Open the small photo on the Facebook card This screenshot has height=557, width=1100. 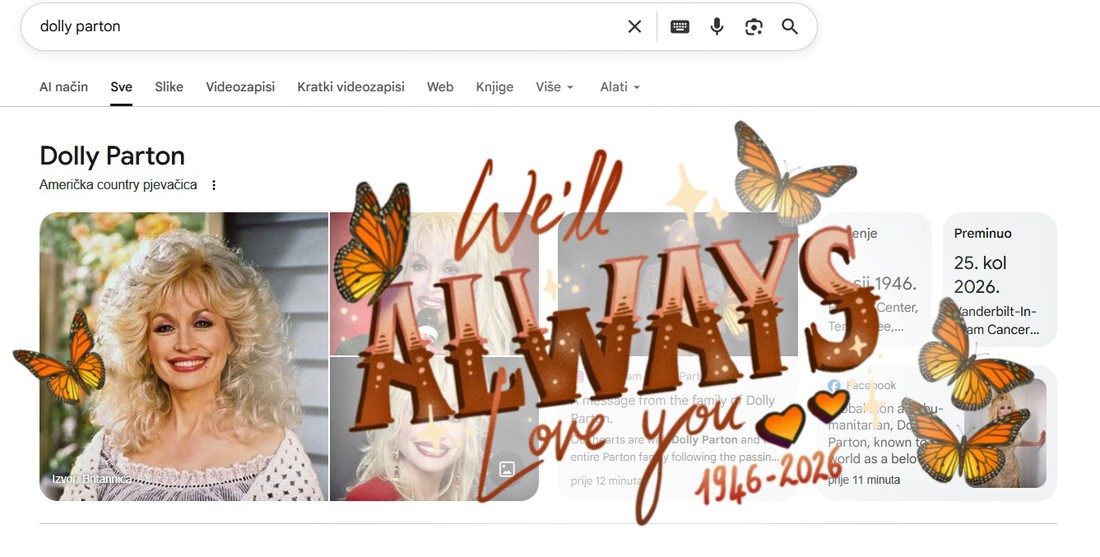(1005, 434)
